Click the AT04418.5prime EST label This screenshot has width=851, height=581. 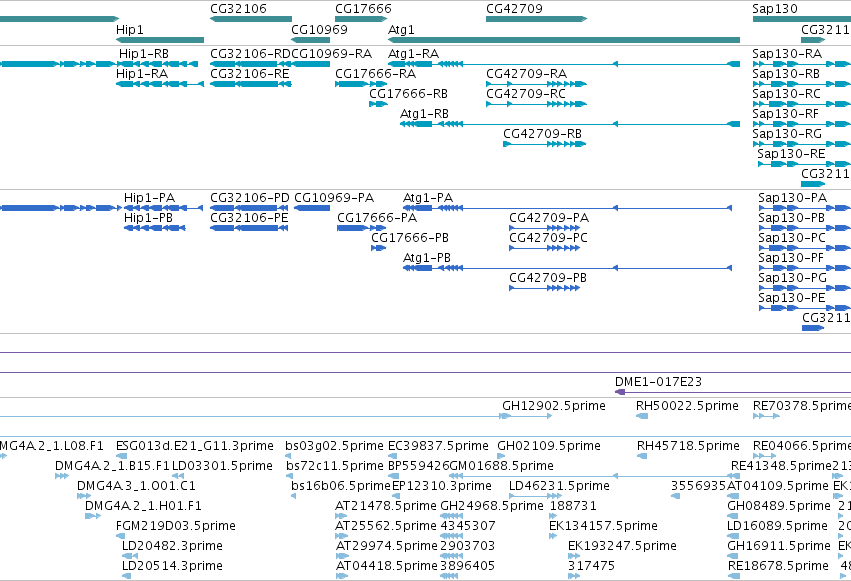[x=386, y=567]
